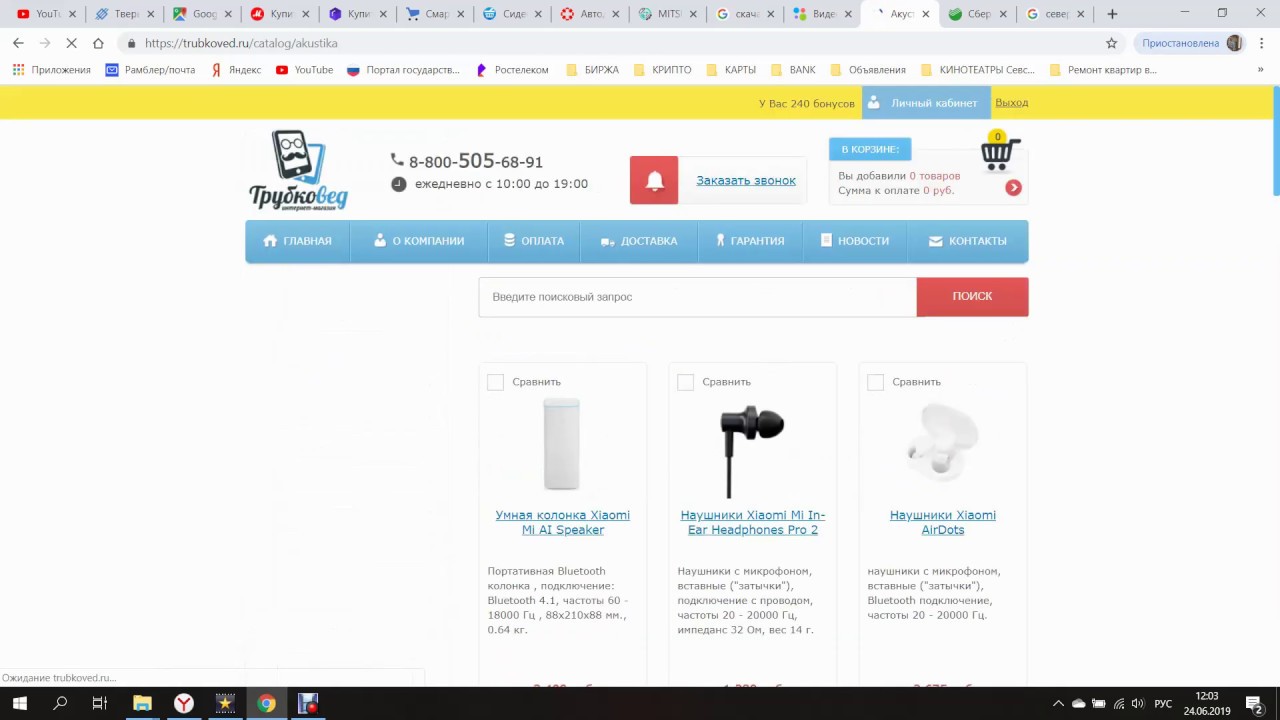
Task: Click the red arrow in cart box
Action: pos(1013,187)
